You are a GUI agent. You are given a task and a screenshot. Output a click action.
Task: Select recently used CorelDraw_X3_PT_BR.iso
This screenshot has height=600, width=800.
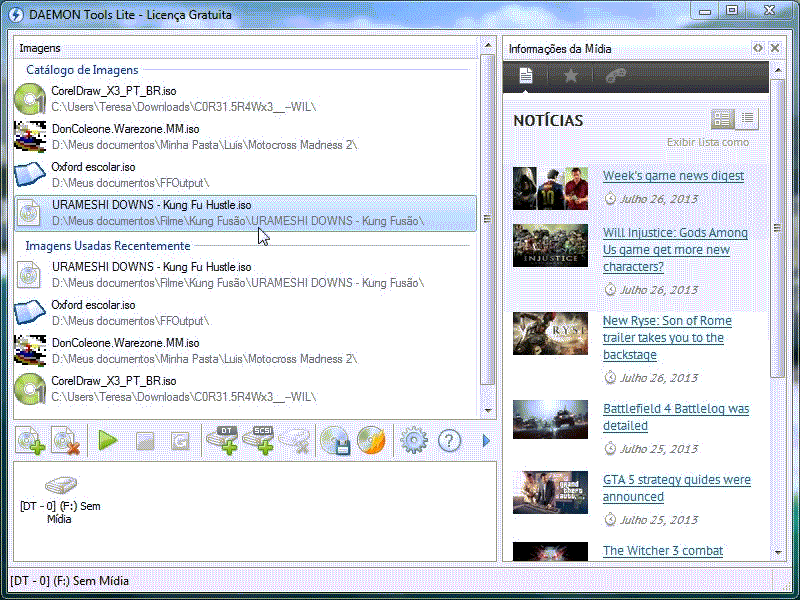point(245,388)
